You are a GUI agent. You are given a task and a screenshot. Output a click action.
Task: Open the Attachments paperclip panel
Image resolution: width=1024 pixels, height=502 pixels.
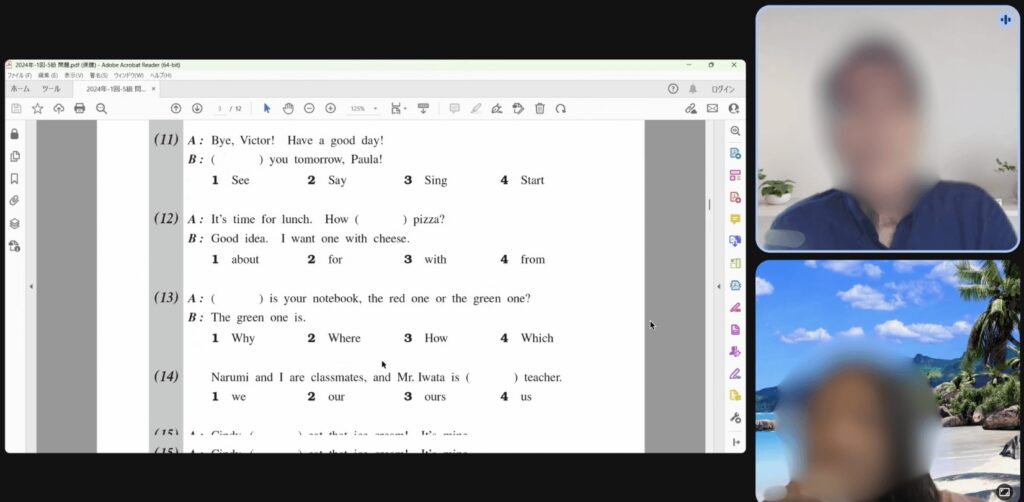click(x=14, y=201)
